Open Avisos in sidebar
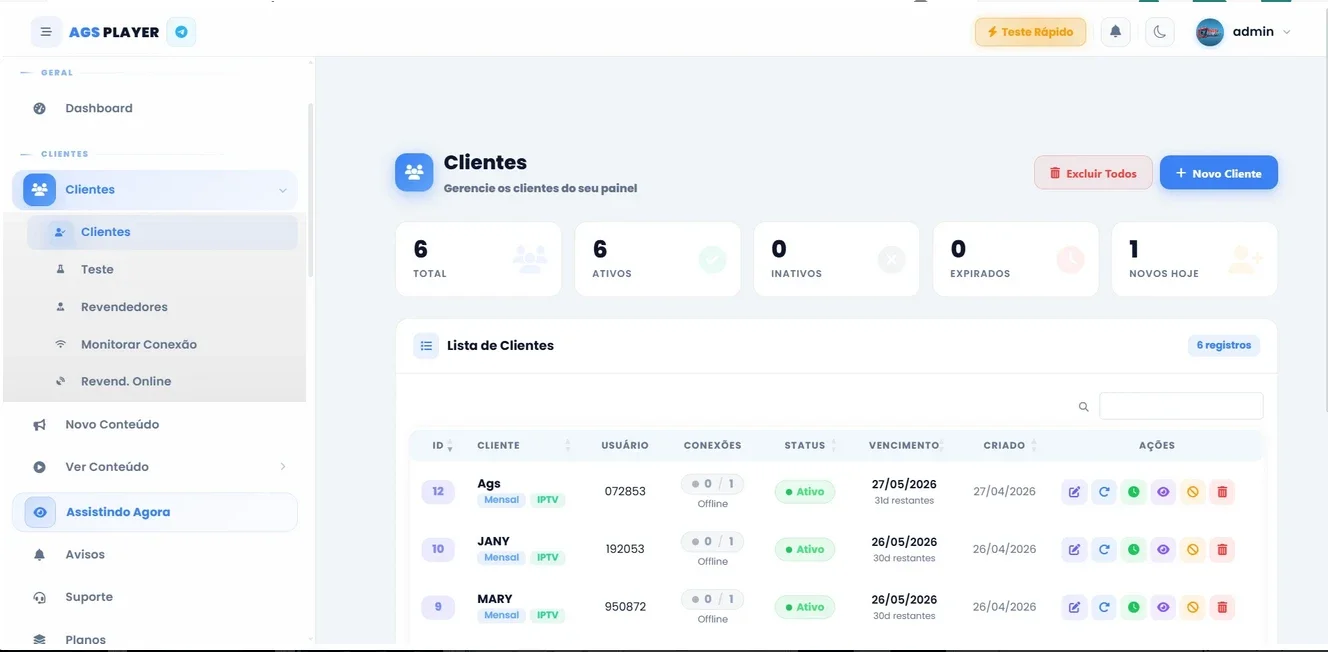Screen dimensions: 1328x652 pos(85,554)
